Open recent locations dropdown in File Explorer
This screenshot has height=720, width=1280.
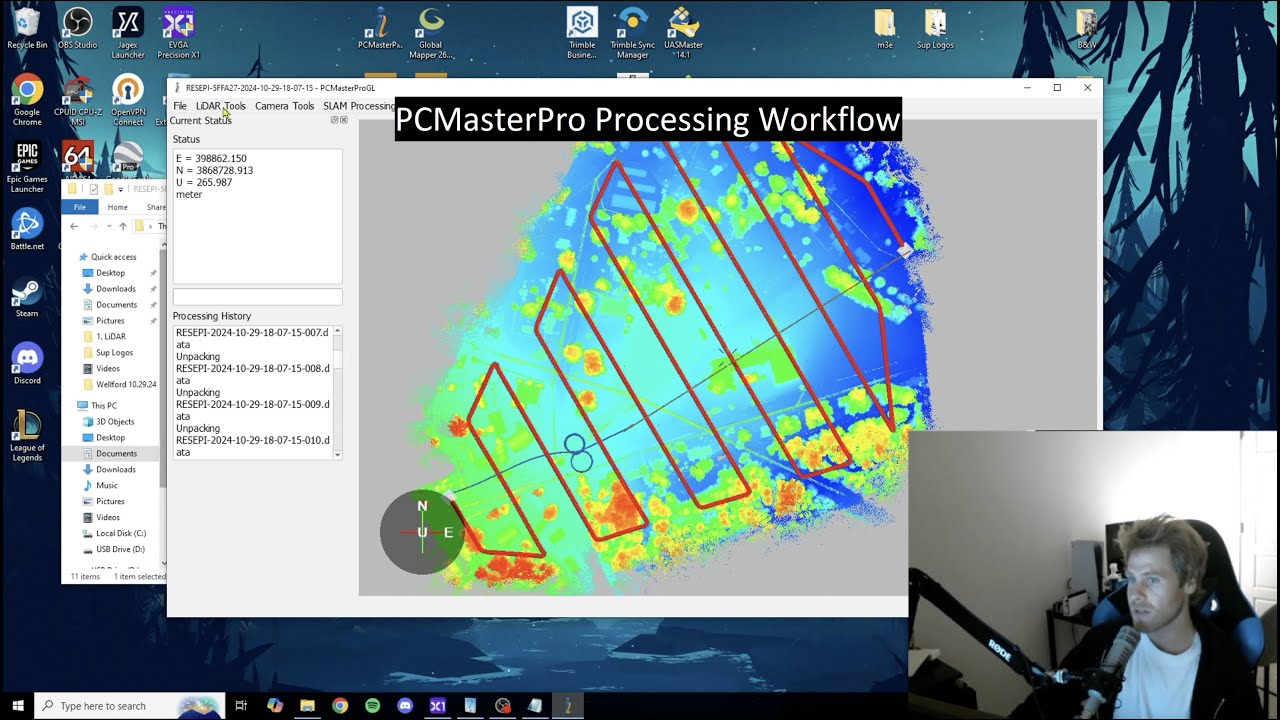[108, 226]
